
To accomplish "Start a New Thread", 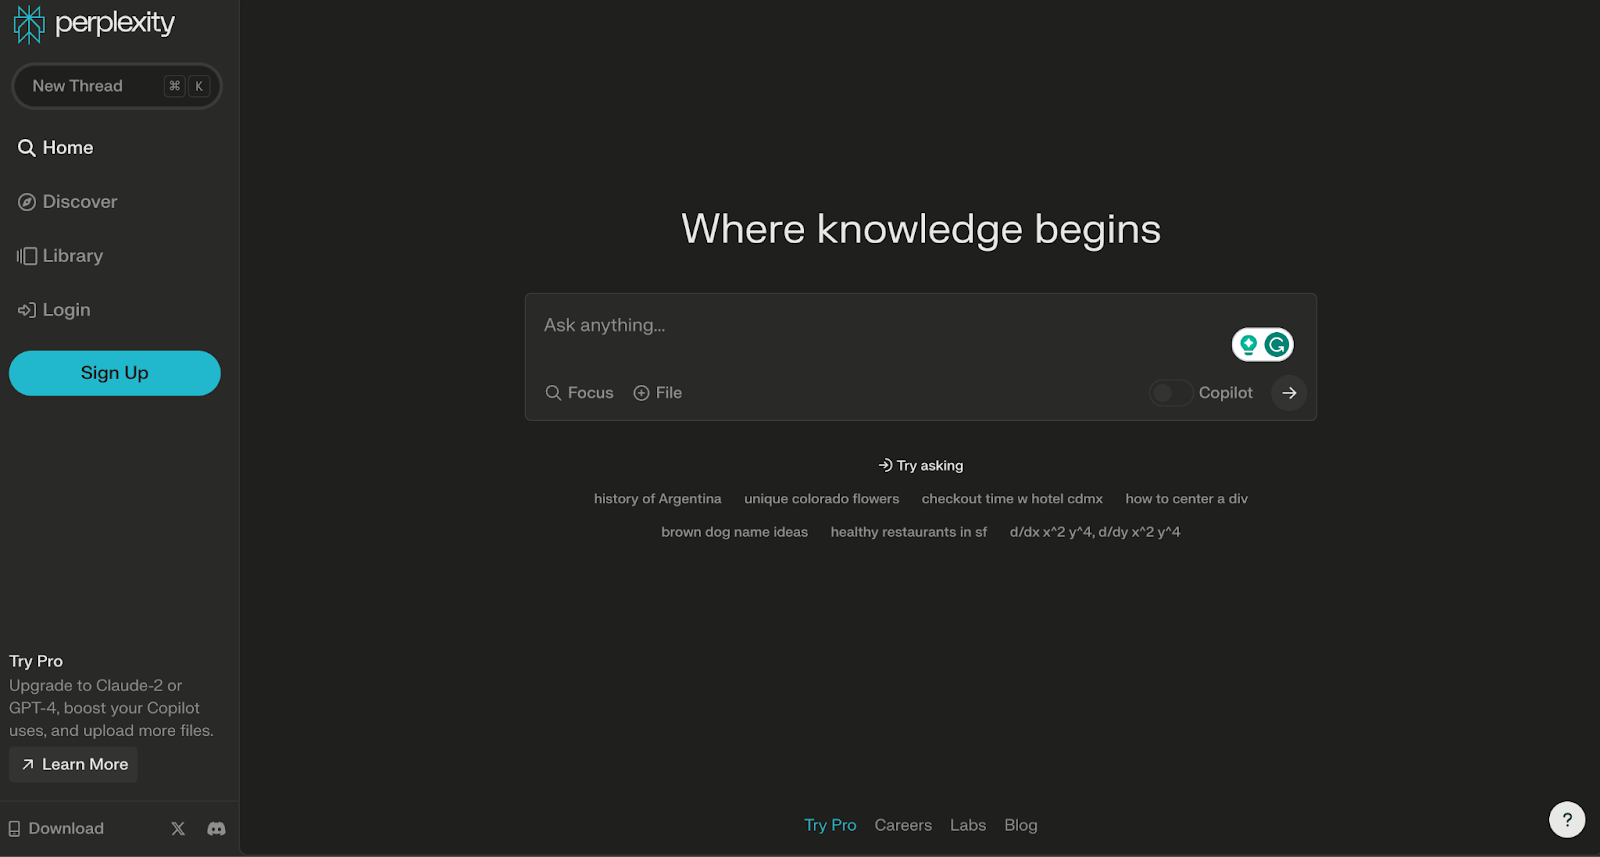I will point(116,86).
